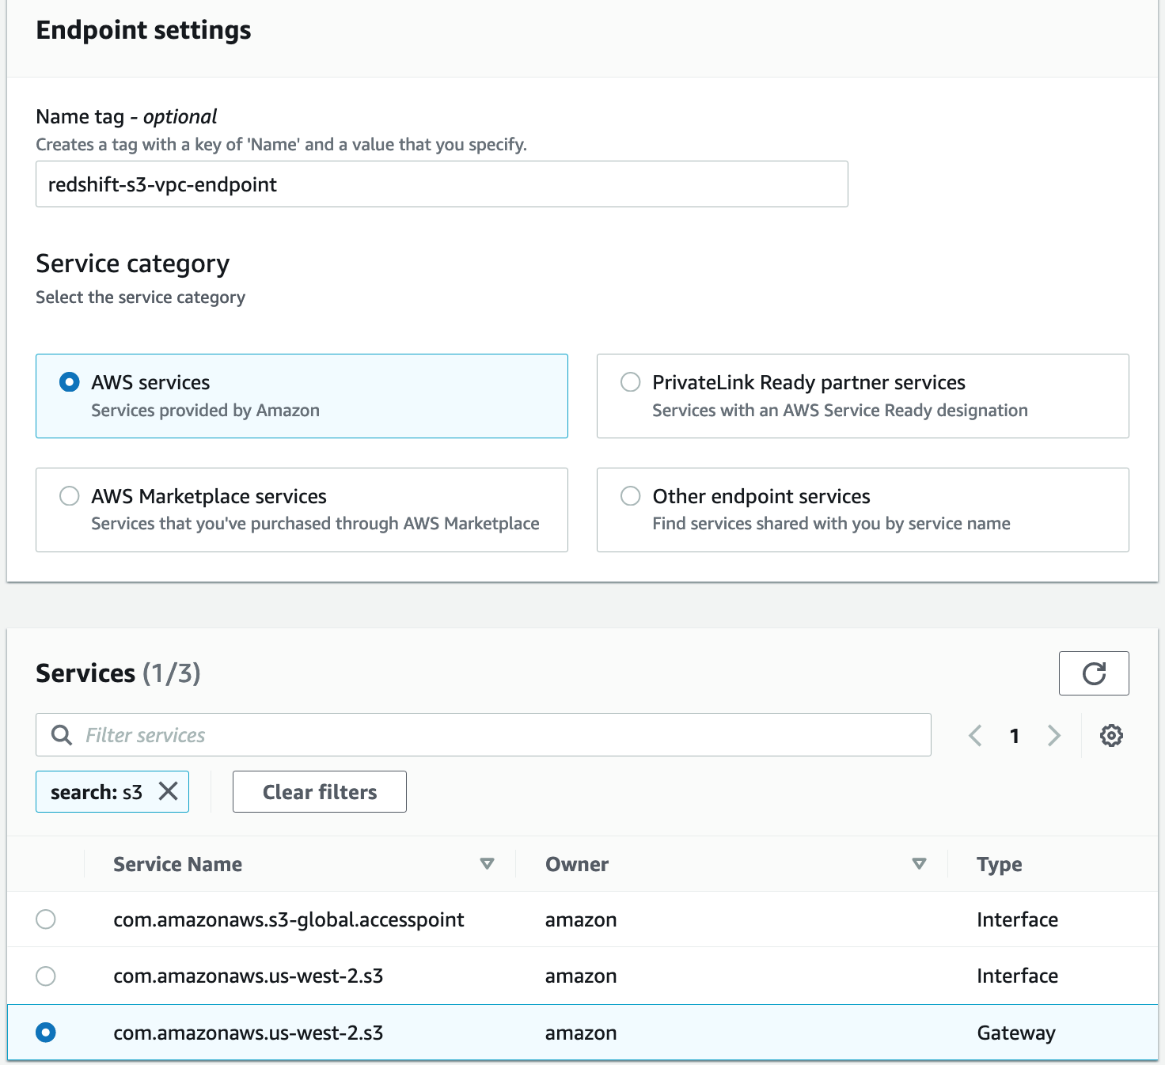Viewport: 1165px width, 1065px height.
Task: Edit the Name tag input field
Action: (441, 184)
